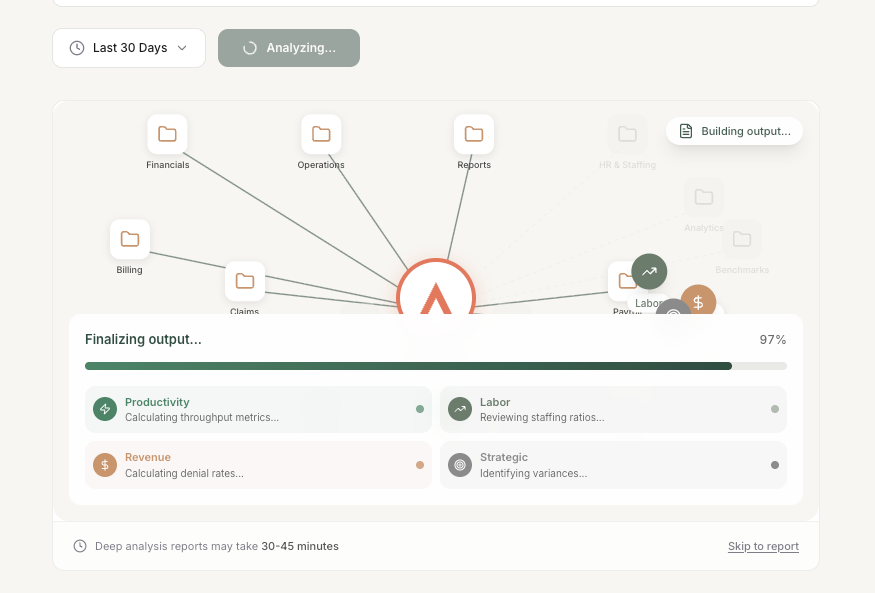Click the faded Analytics folder icon
Image resolution: width=875 pixels, height=593 pixels.
(704, 197)
